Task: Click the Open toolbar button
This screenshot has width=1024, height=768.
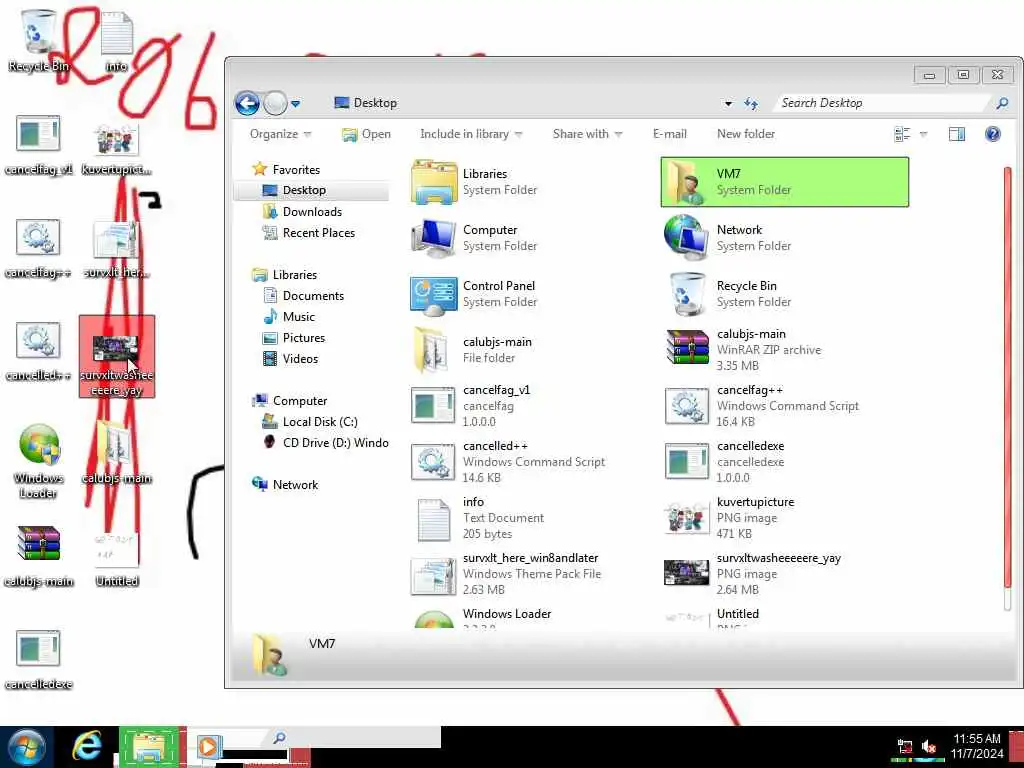Action: 366,134
